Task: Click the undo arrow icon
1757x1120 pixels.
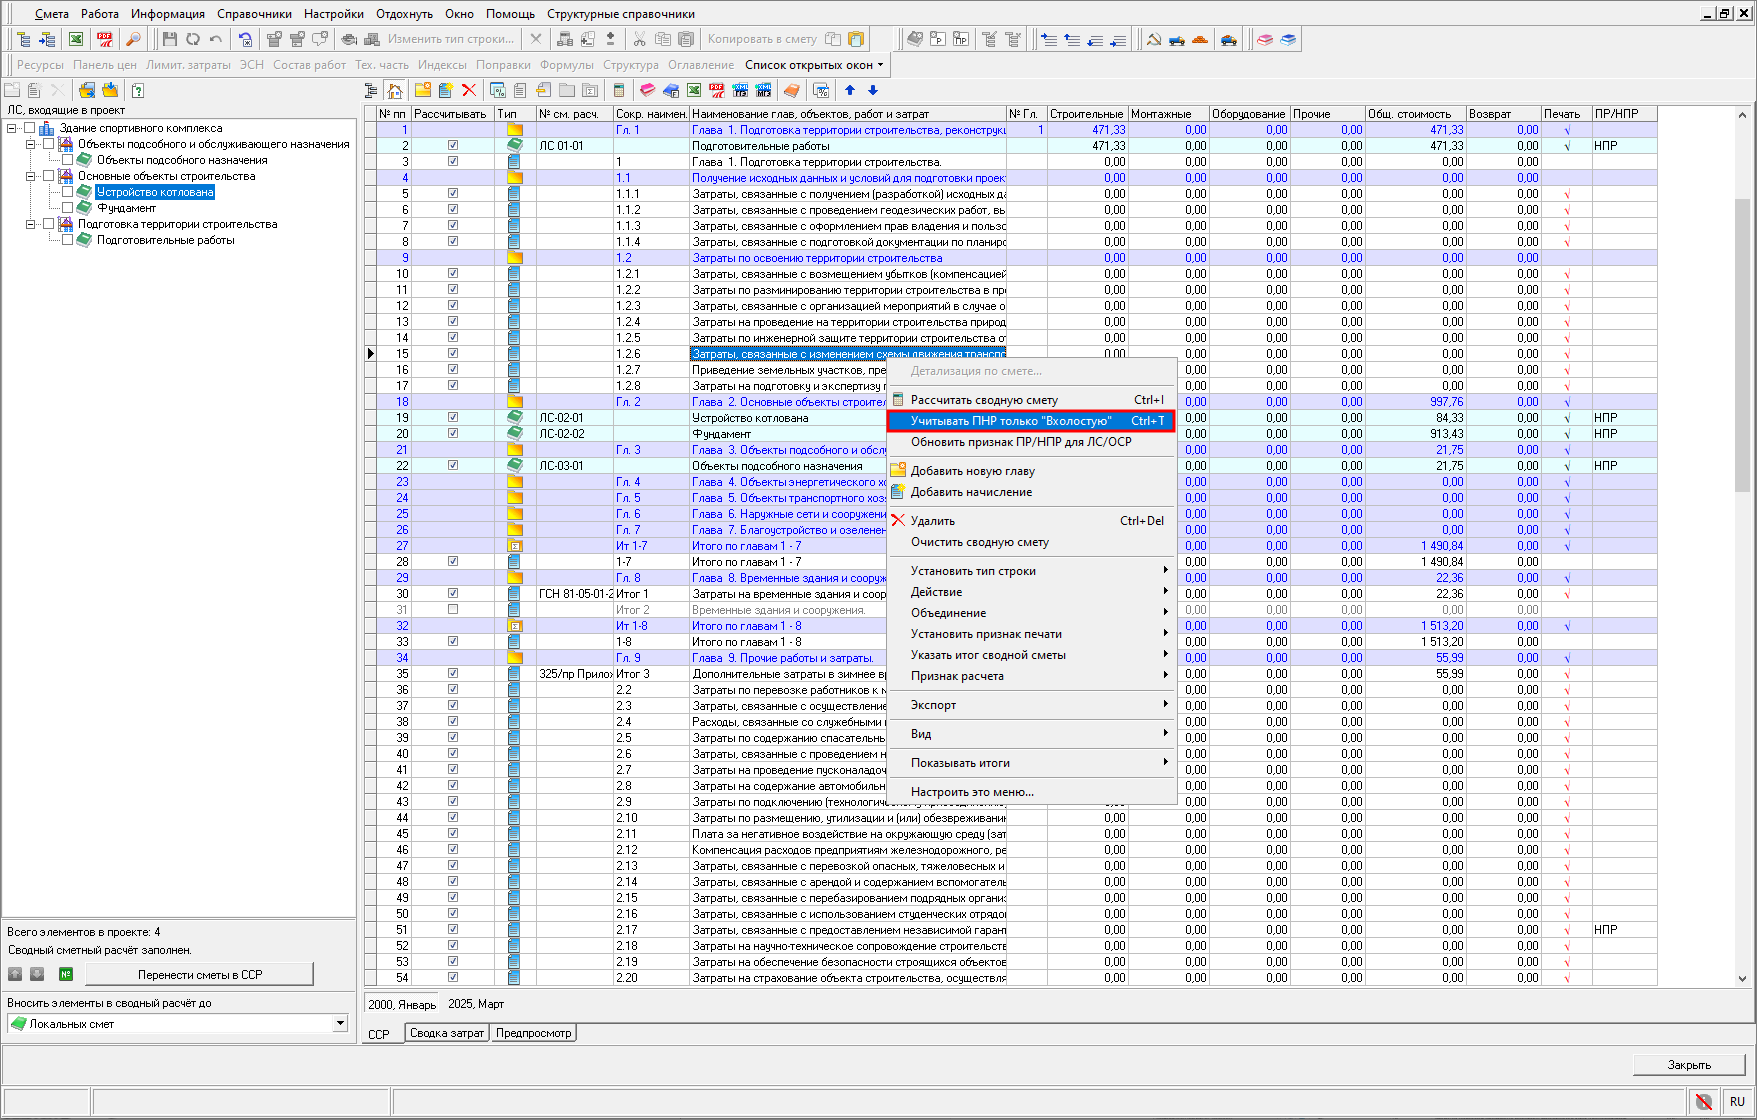Action: tap(216, 39)
